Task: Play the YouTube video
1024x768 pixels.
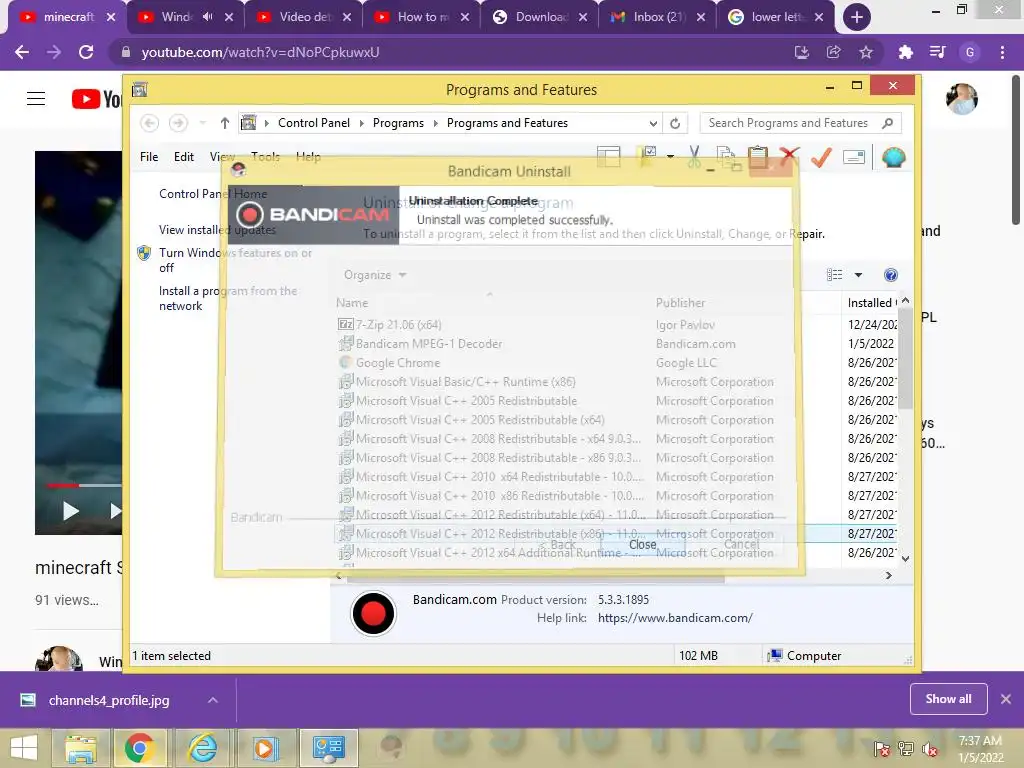Action: click(71, 510)
